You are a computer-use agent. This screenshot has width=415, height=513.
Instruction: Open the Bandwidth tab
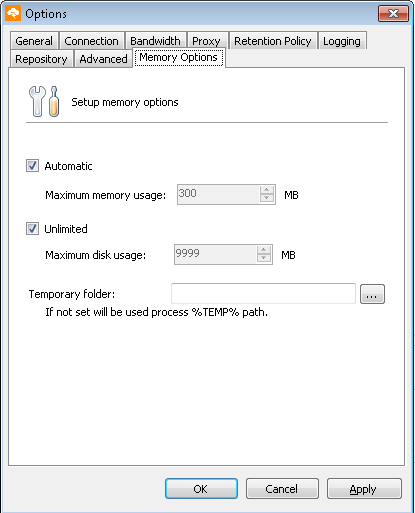pyautogui.click(x=155, y=41)
